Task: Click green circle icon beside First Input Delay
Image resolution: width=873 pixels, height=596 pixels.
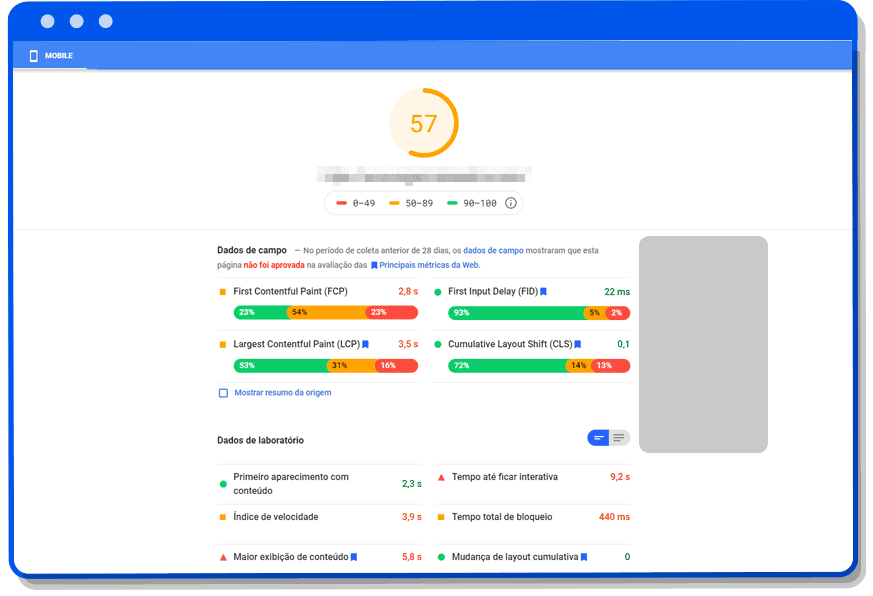Action: click(438, 292)
